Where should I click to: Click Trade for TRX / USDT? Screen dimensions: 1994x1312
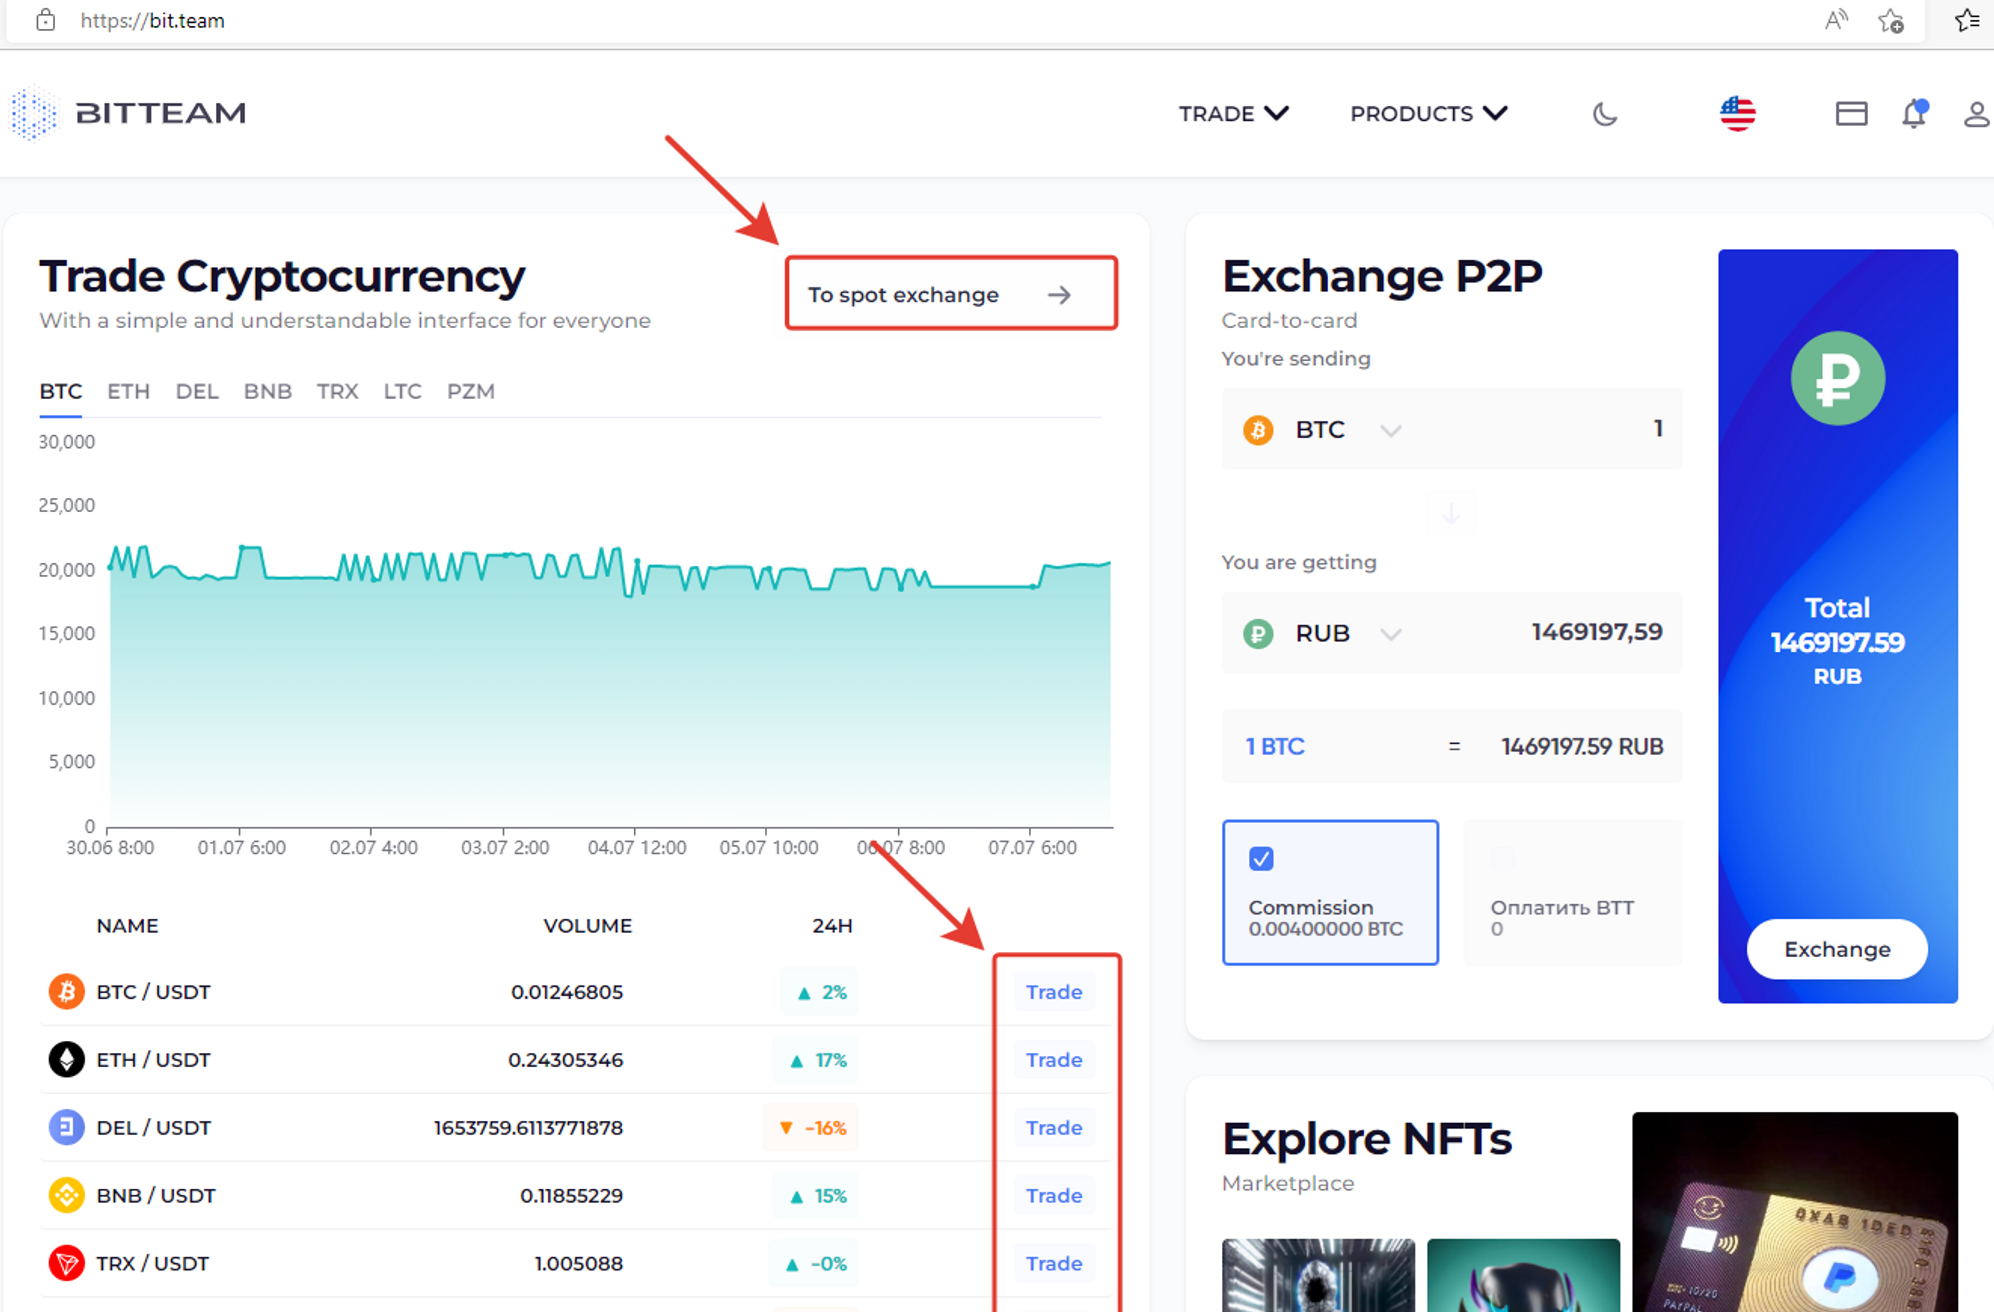click(x=1054, y=1264)
